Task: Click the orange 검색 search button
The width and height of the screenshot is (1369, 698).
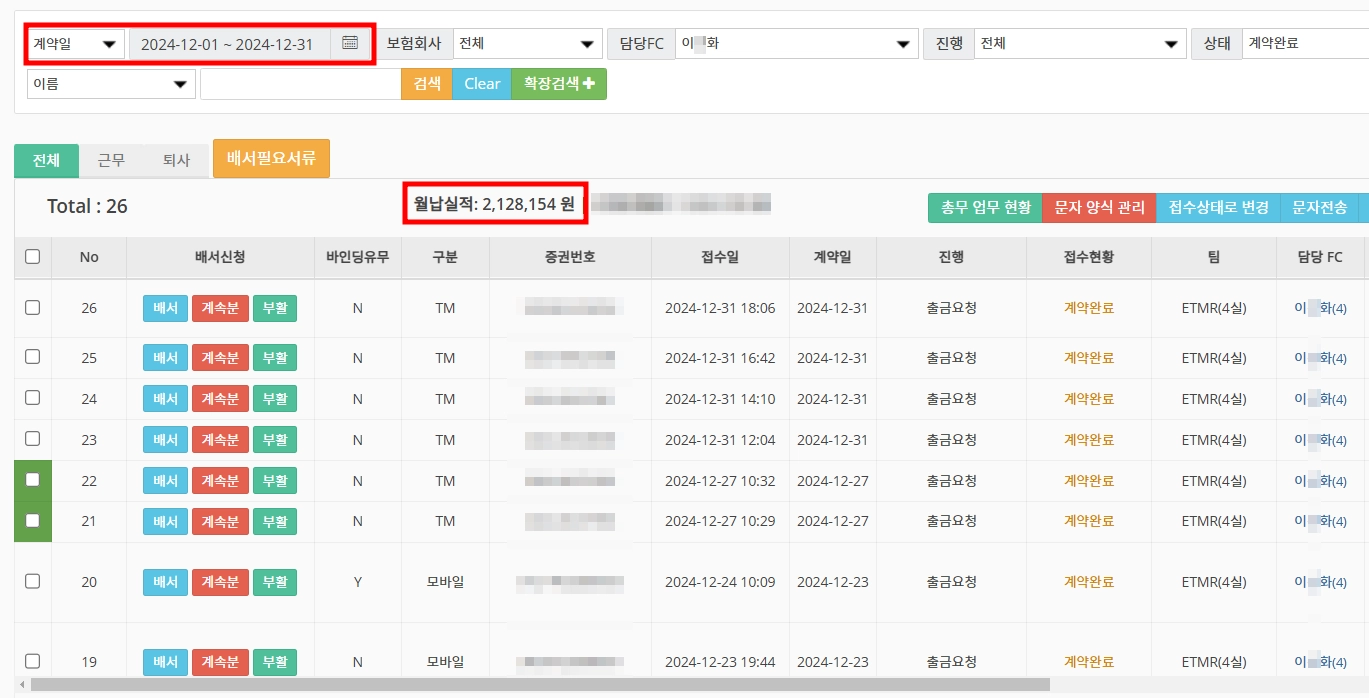Action: [x=427, y=84]
